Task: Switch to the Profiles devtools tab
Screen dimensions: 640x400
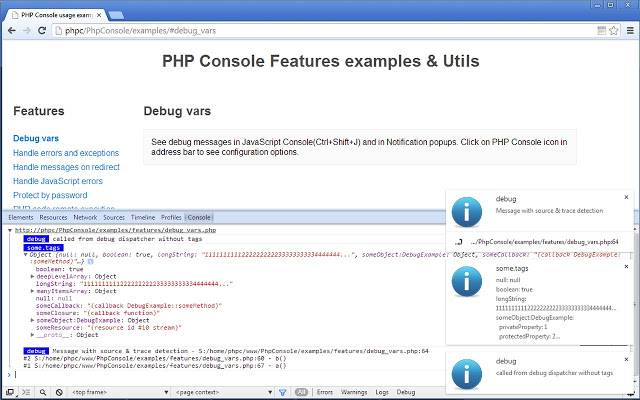Action: pos(171,218)
